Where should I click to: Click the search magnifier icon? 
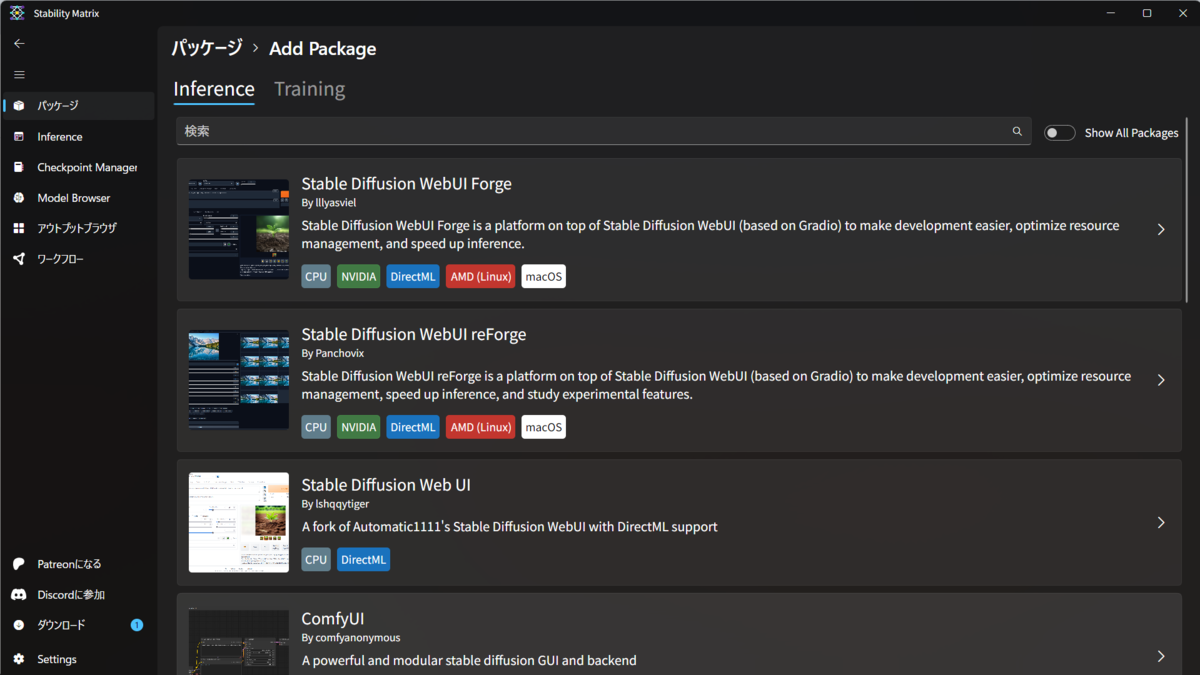tap(1017, 131)
